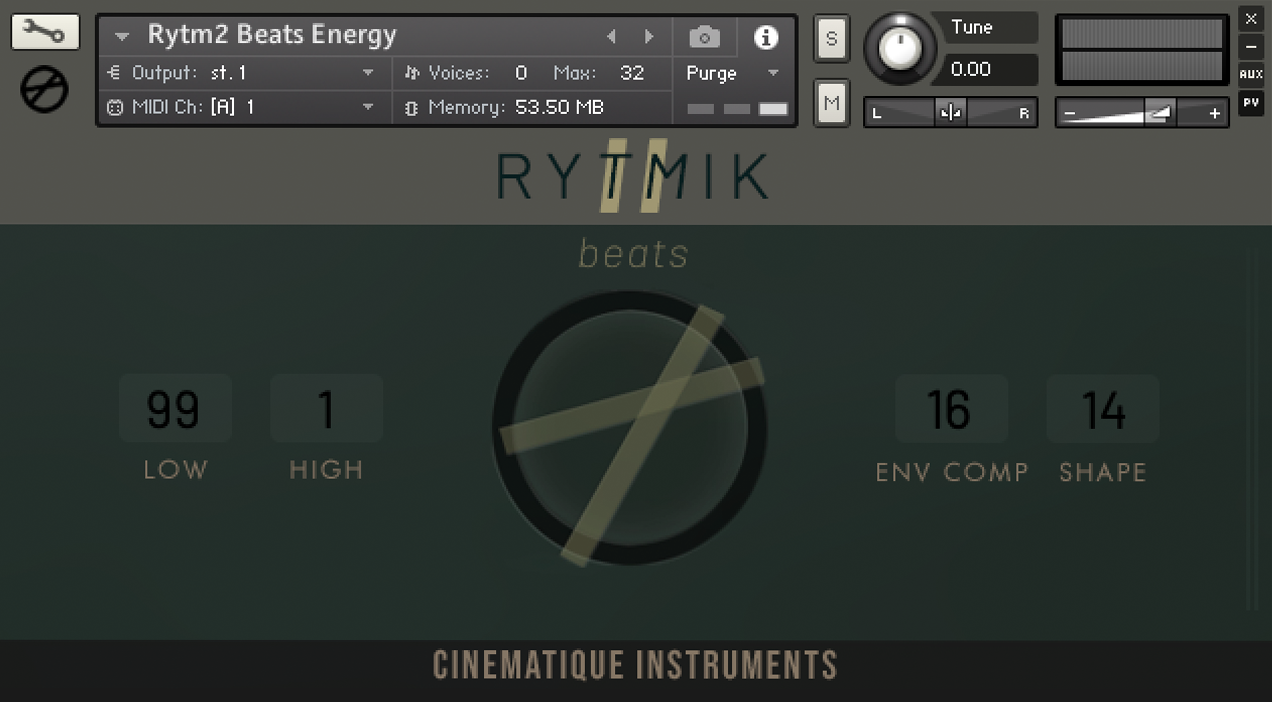Click the beats label above the knob
This screenshot has width=1272, height=702.
(634, 255)
